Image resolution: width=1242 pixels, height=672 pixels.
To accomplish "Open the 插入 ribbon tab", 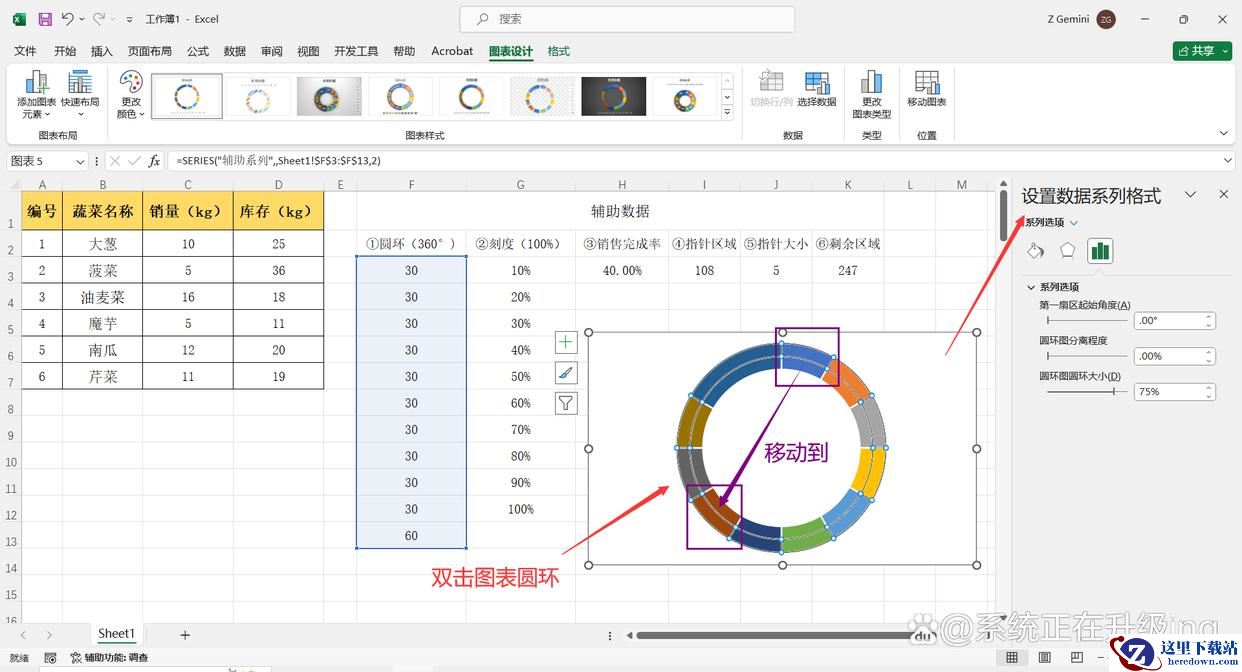I will 102,51.
